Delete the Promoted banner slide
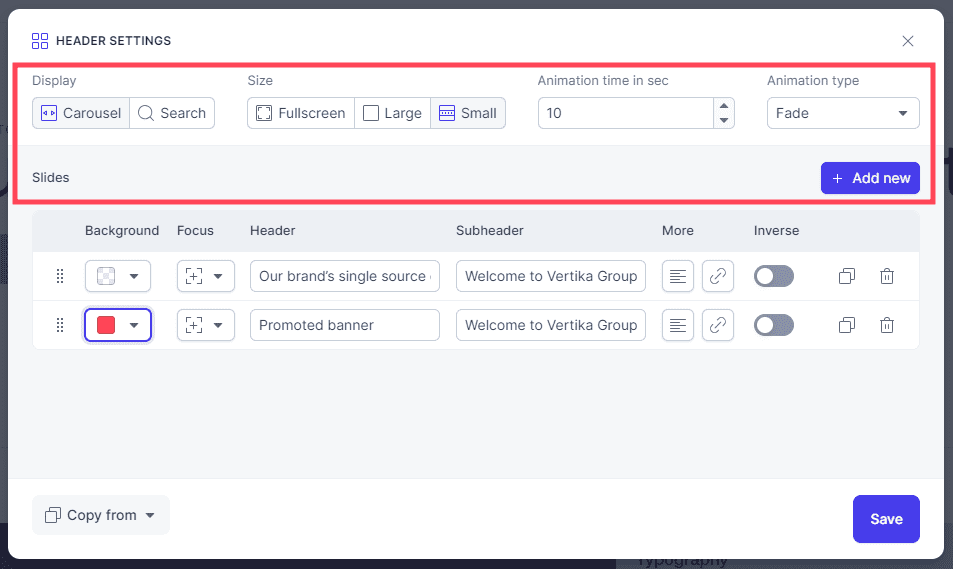 (x=887, y=325)
